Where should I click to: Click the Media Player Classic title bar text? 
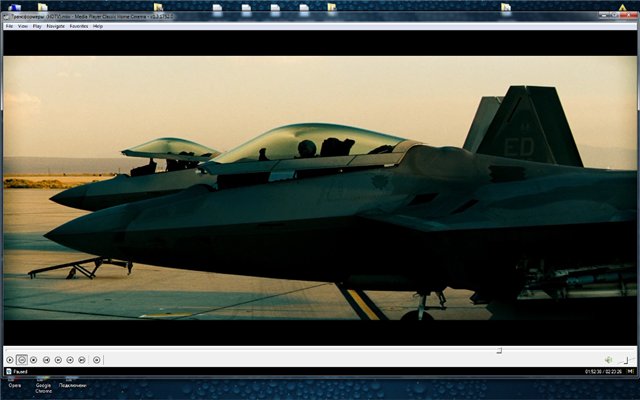click(91, 16)
